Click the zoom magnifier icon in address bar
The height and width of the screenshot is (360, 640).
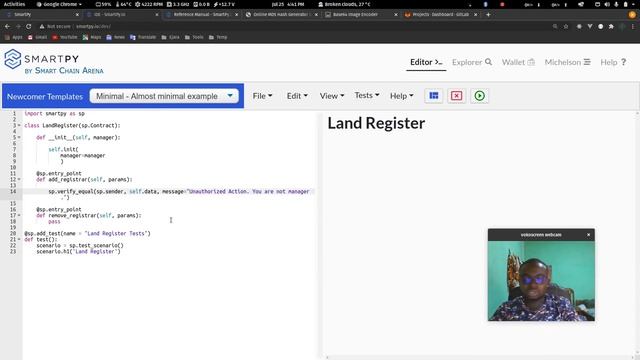[555, 26]
